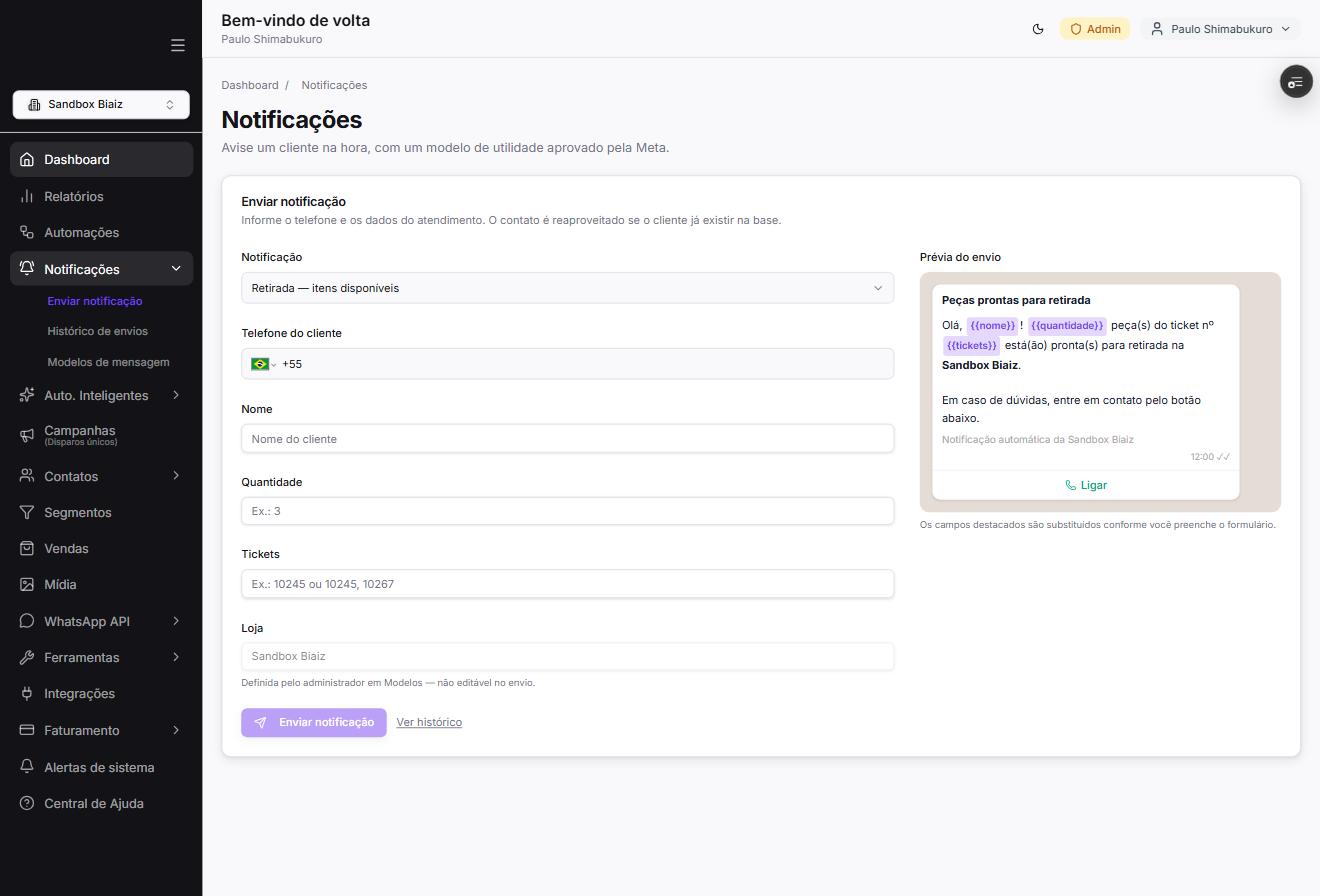
Task: Click the Contatos people icon
Action: coord(27,476)
